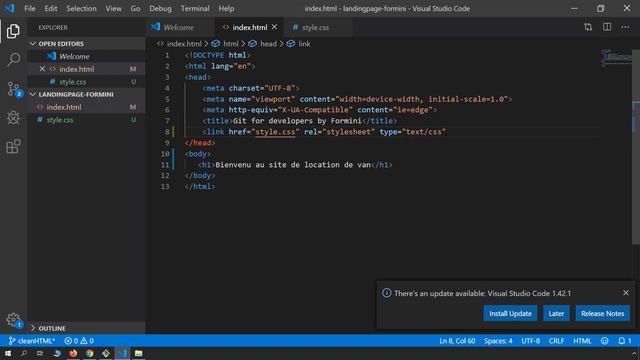Click index.html in the breadcrumb bar

184,44
